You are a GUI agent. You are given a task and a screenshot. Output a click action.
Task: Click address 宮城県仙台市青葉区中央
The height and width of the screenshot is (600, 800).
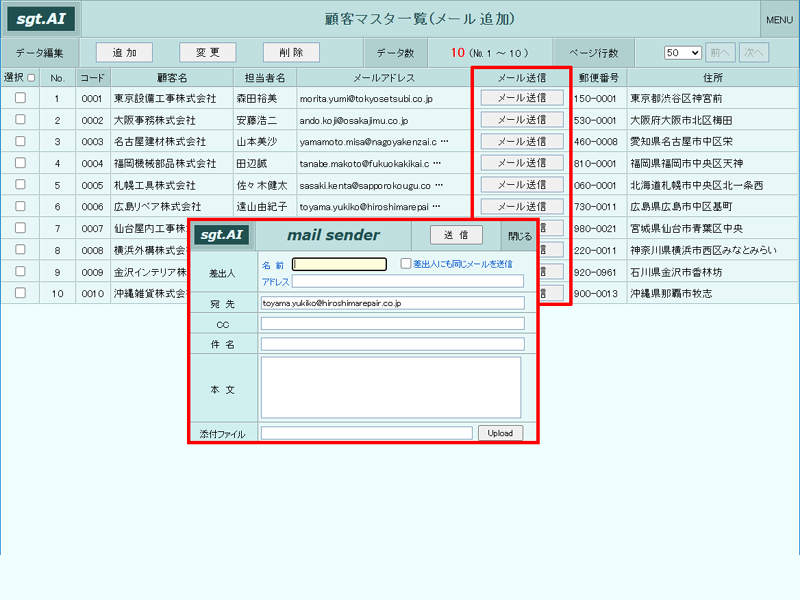click(686, 229)
